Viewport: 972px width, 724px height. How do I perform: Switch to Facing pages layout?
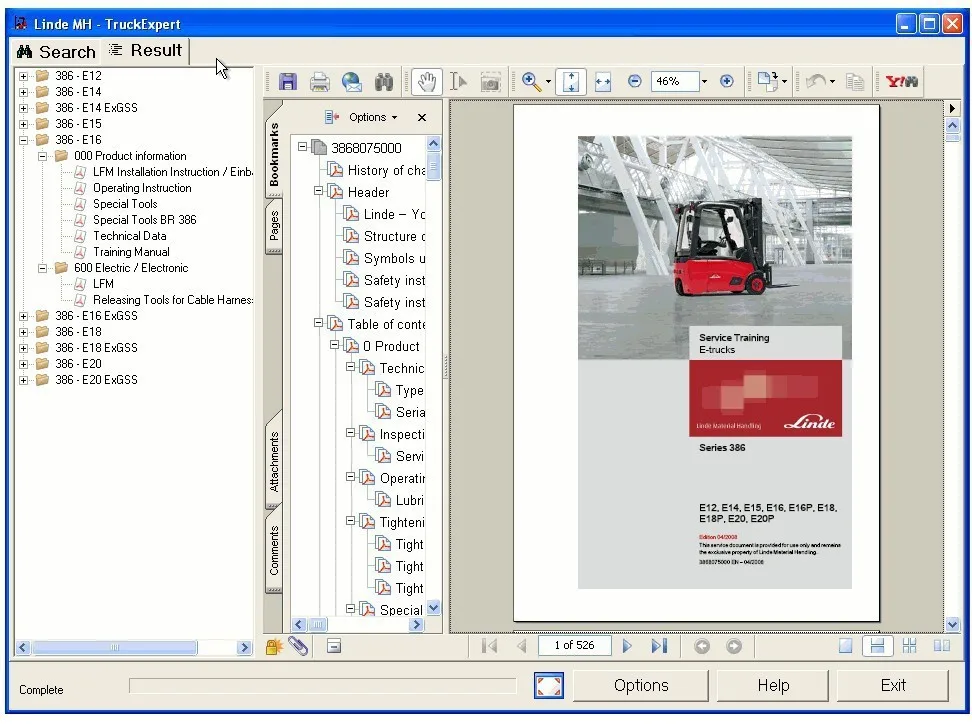click(942, 646)
